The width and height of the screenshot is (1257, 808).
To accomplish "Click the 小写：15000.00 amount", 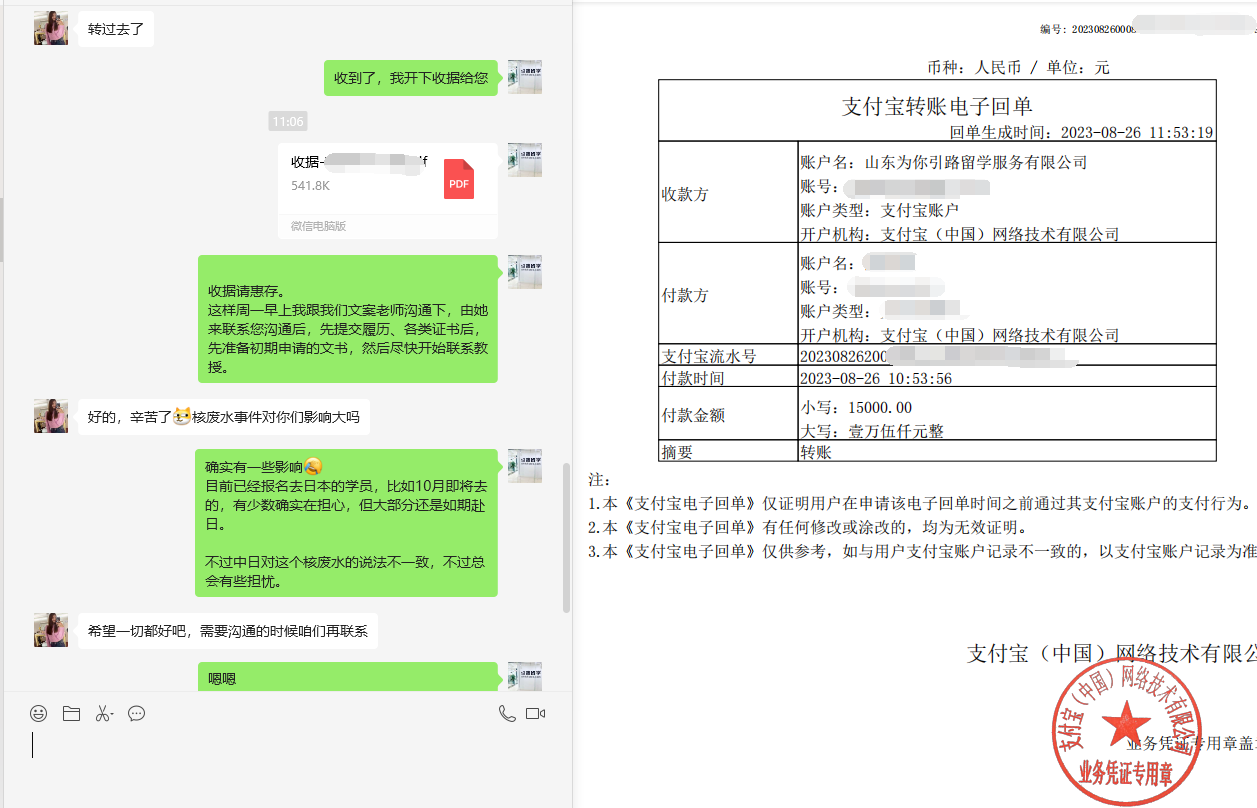I will click(x=856, y=407).
